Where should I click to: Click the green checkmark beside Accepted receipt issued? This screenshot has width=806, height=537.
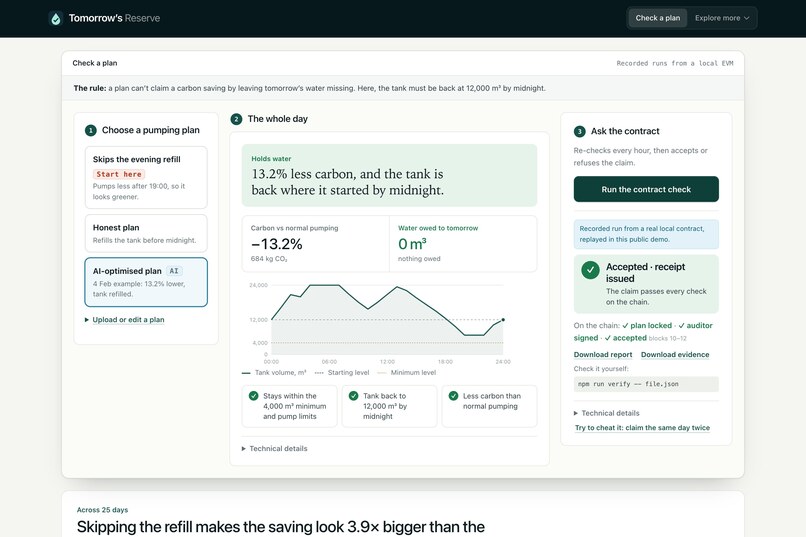590,270
